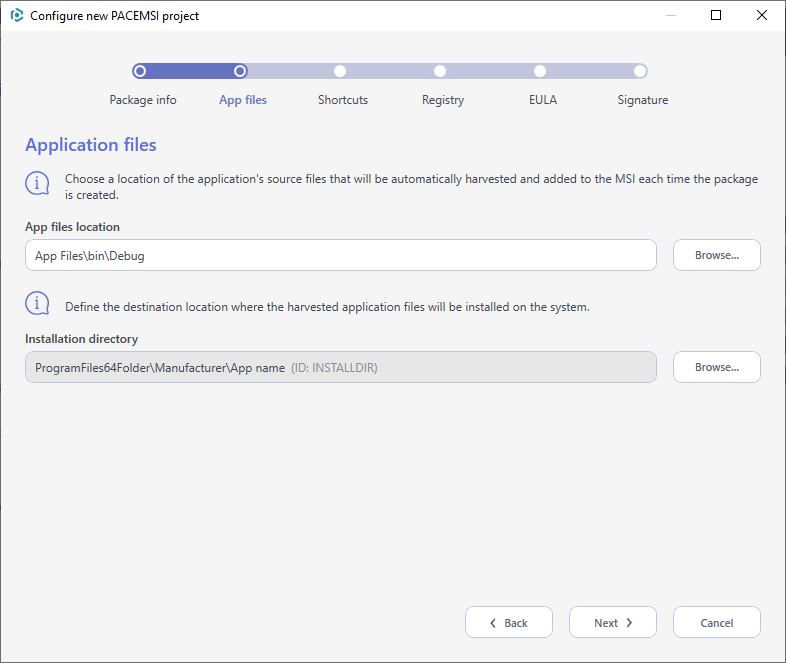
Task: Click the Signature progress circle
Action: (x=640, y=71)
